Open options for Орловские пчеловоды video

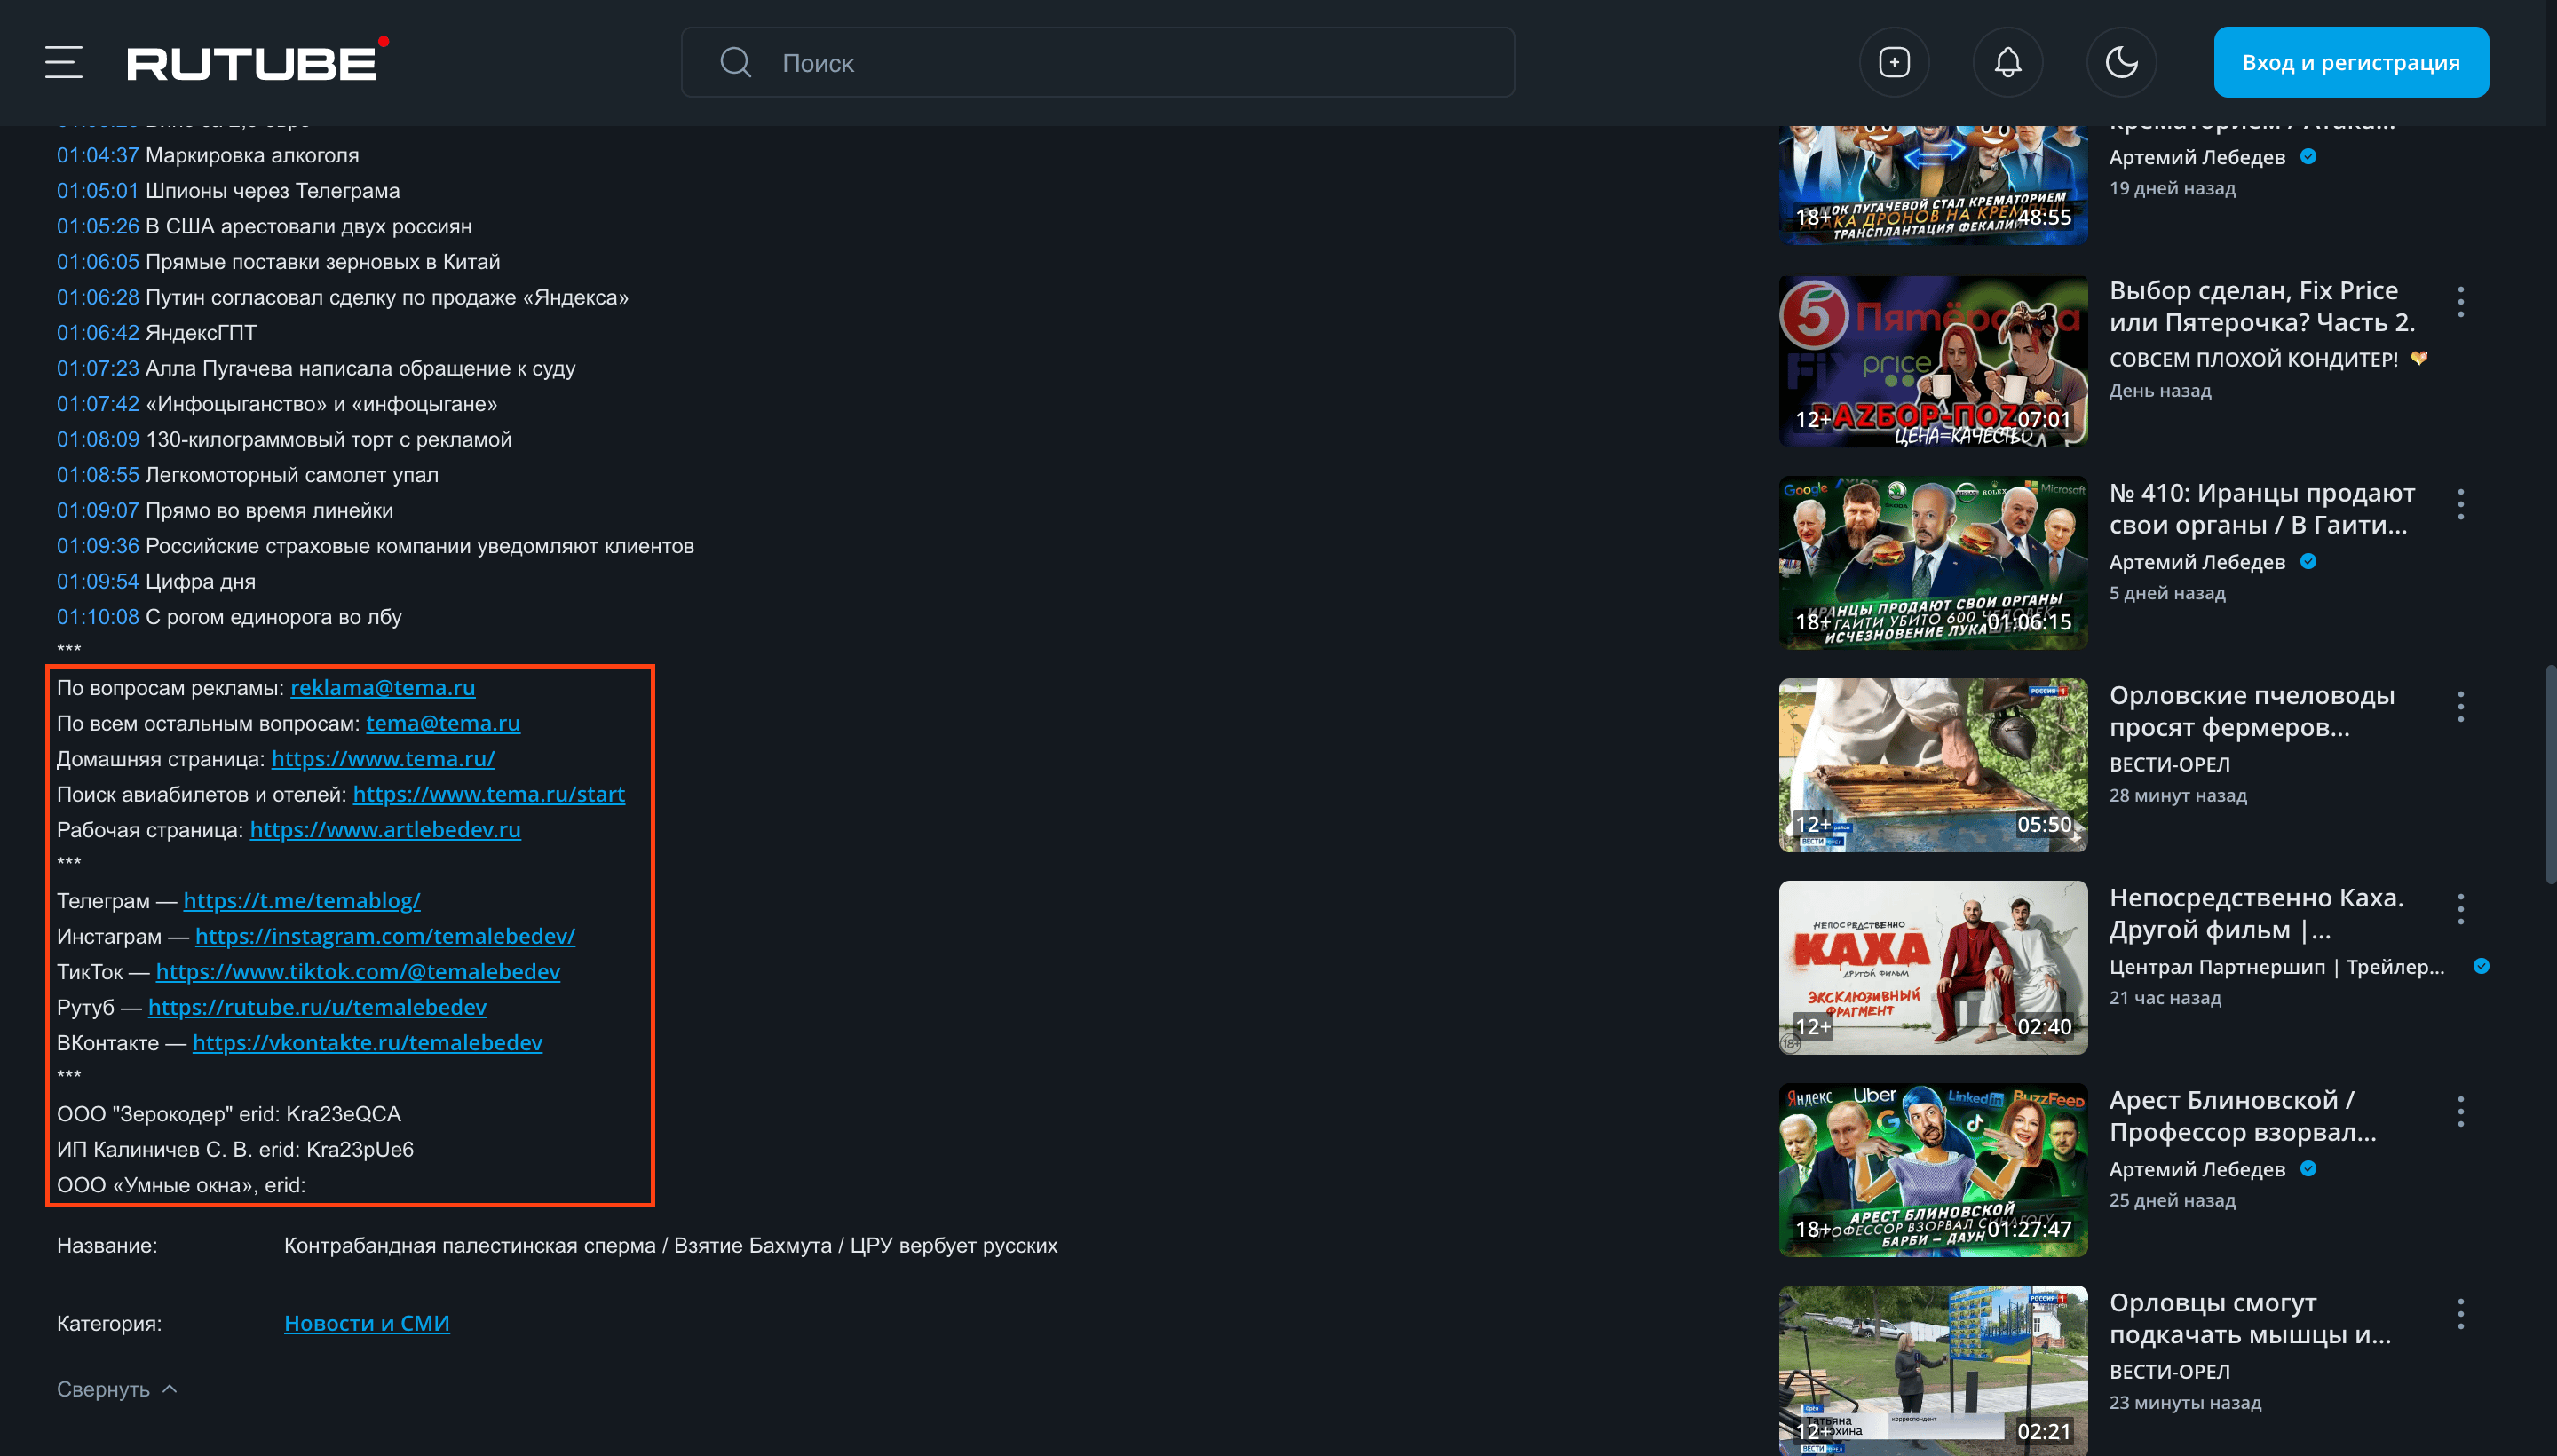tap(2460, 707)
